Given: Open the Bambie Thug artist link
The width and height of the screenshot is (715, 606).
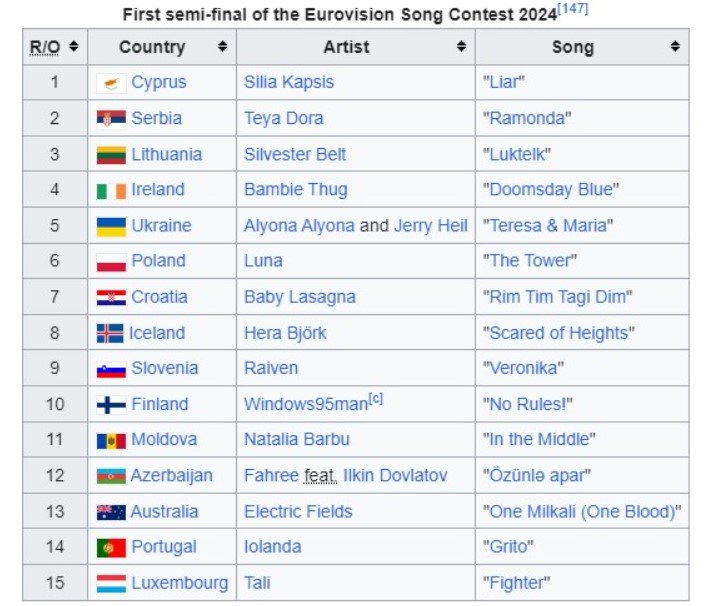Looking at the screenshot, I should click(x=296, y=189).
